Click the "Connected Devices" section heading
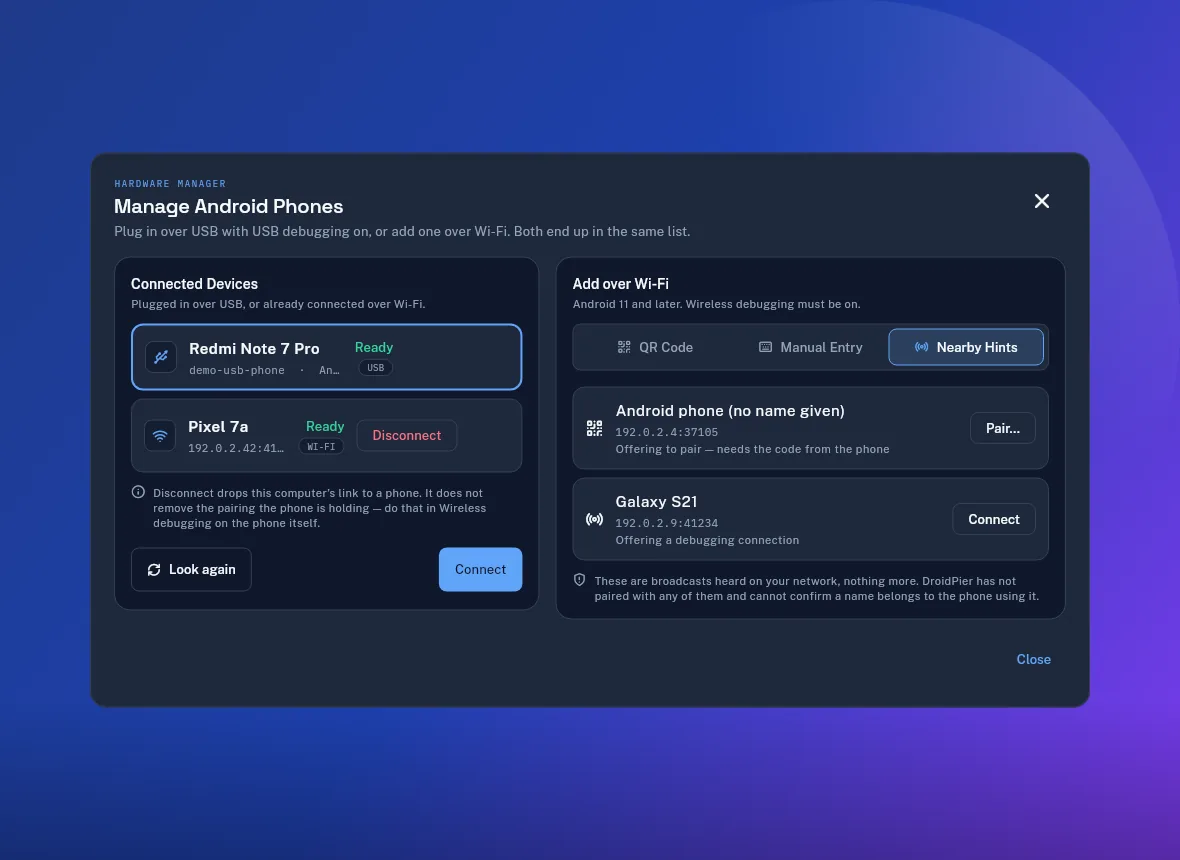This screenshot has width=1180, height=860. [194, 284]
